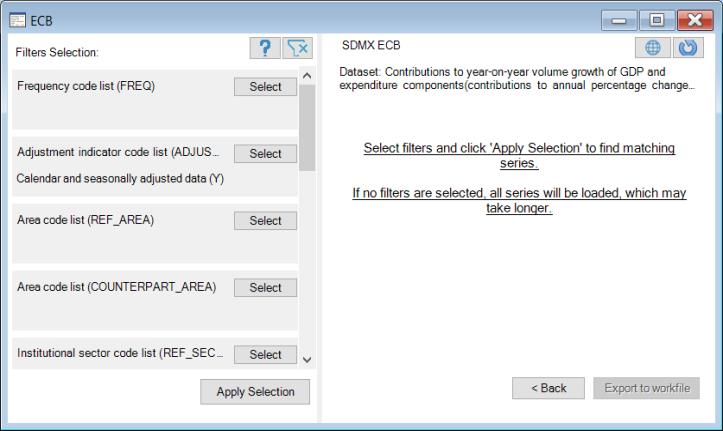Click Export to workfile button
This screenshot has height=431, width=723.
[x=645, y=388]
